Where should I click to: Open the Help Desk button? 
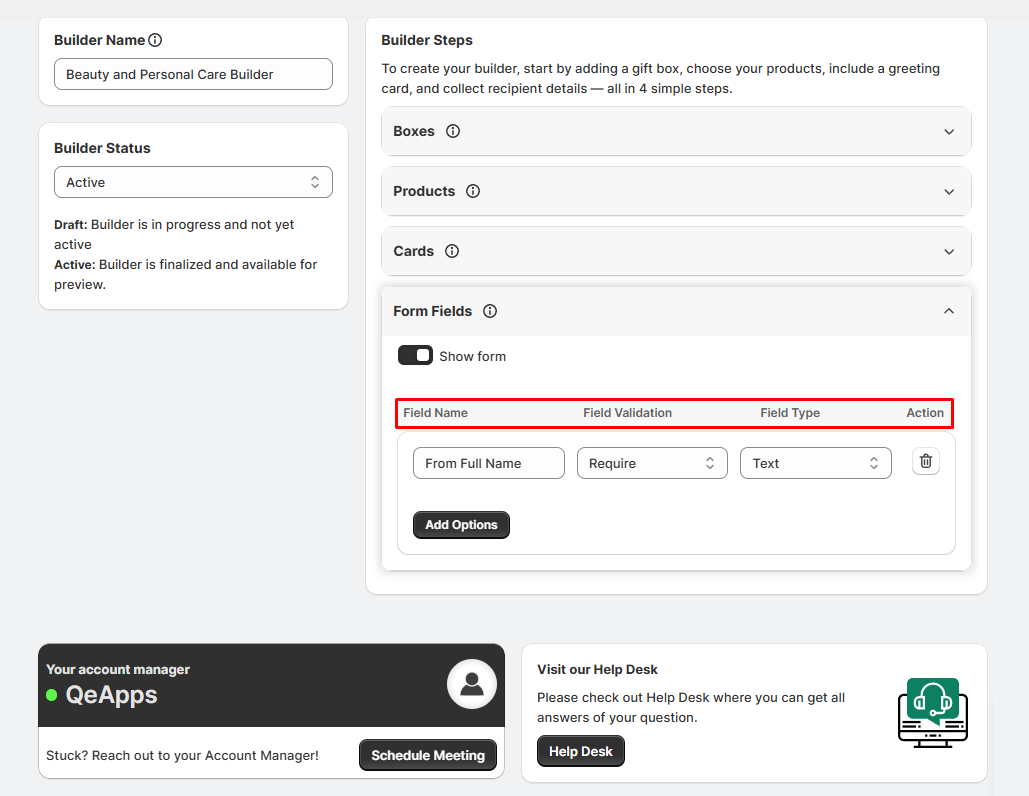[x=580, y=751]
